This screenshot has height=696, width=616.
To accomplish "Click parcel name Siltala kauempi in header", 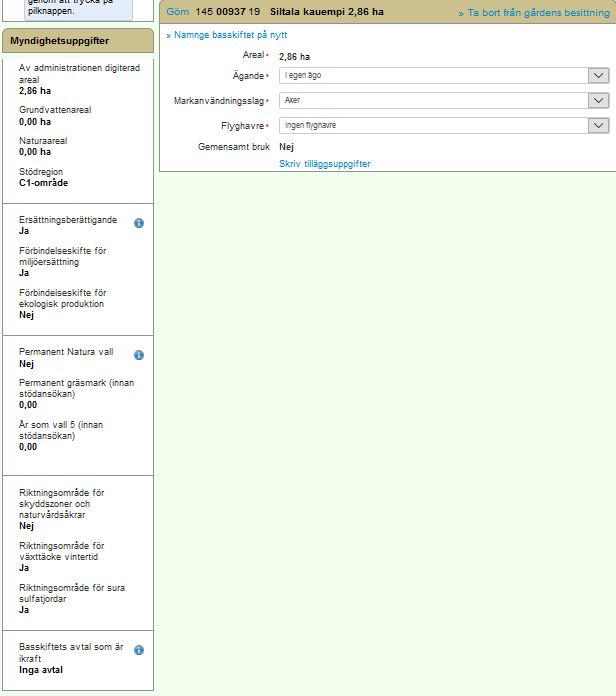I will coord(326,12).
